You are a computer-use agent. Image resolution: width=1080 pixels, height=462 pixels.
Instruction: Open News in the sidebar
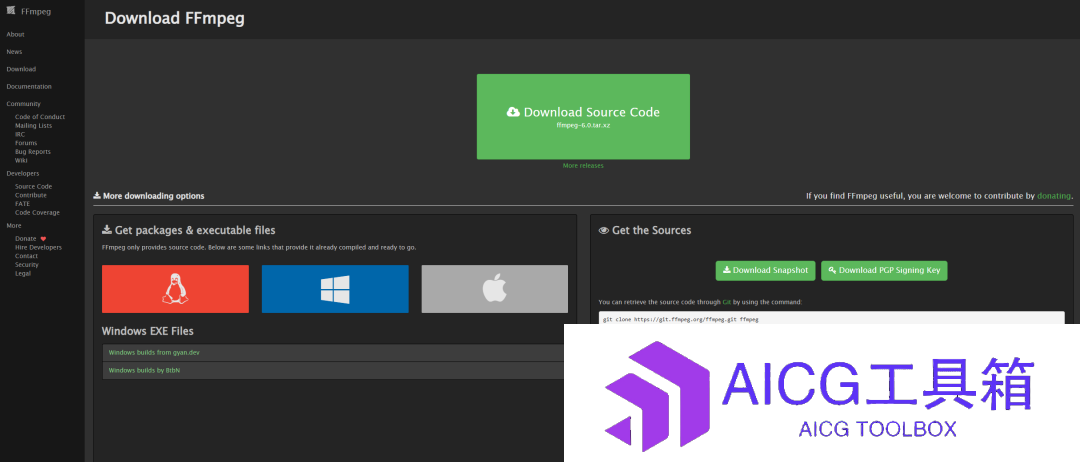(14, 52)
